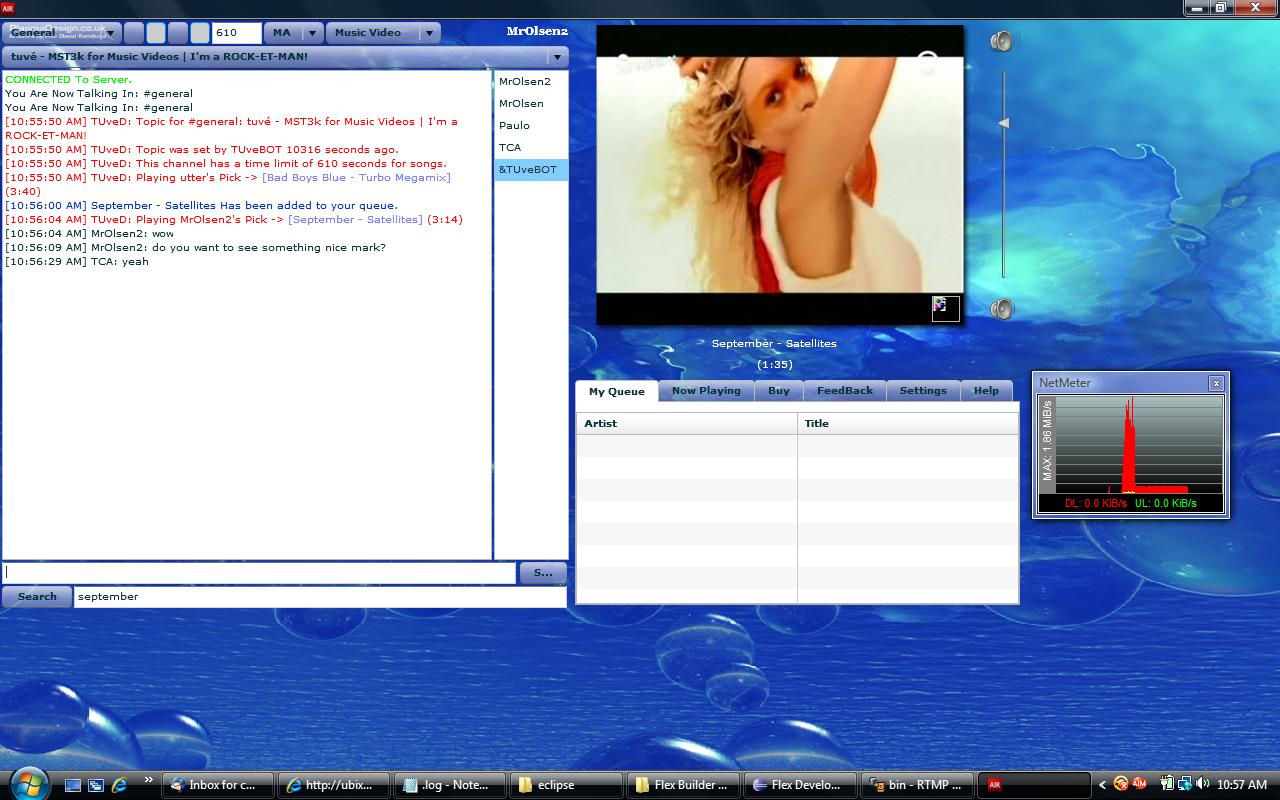Open the General channel dropdown

[62, 33]
